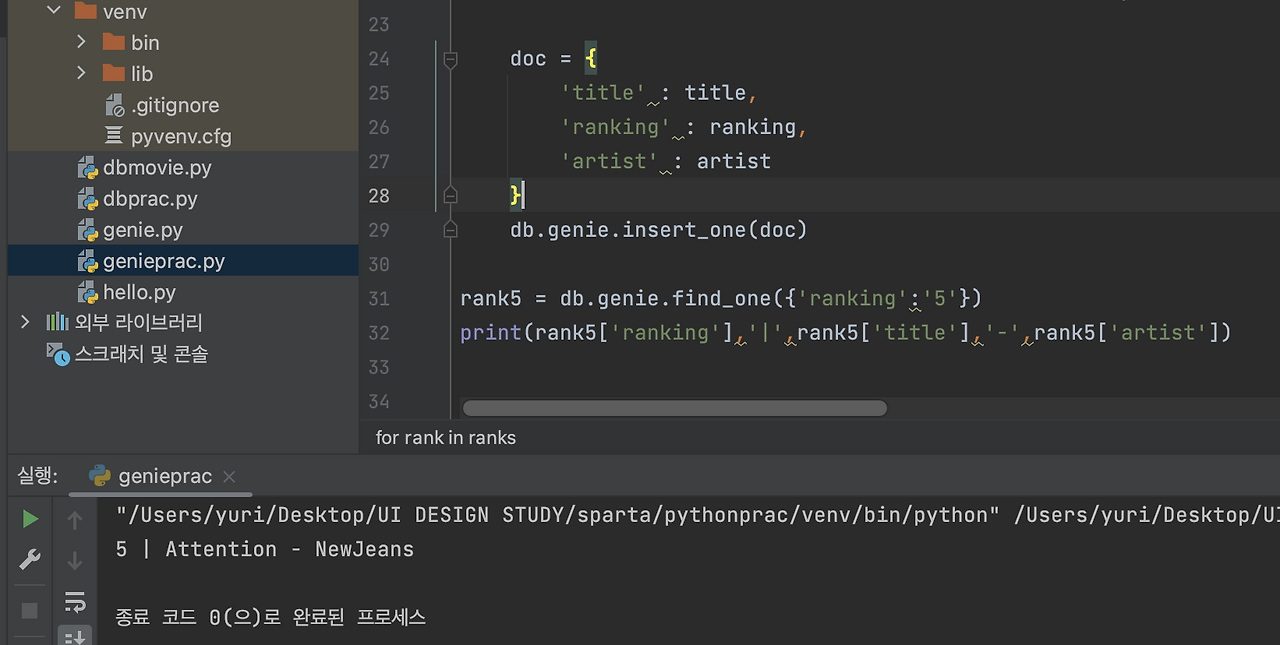1280x645 pixels.
Task: Open dbprac.py in the project tree
Action: click(x=150, y=198)
